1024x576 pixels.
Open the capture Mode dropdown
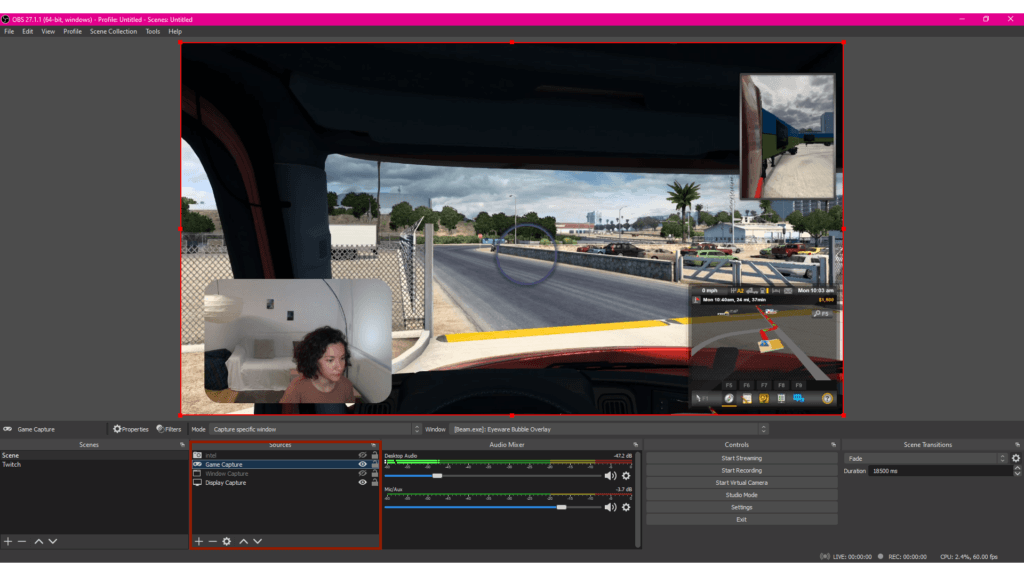pos(315,429)
